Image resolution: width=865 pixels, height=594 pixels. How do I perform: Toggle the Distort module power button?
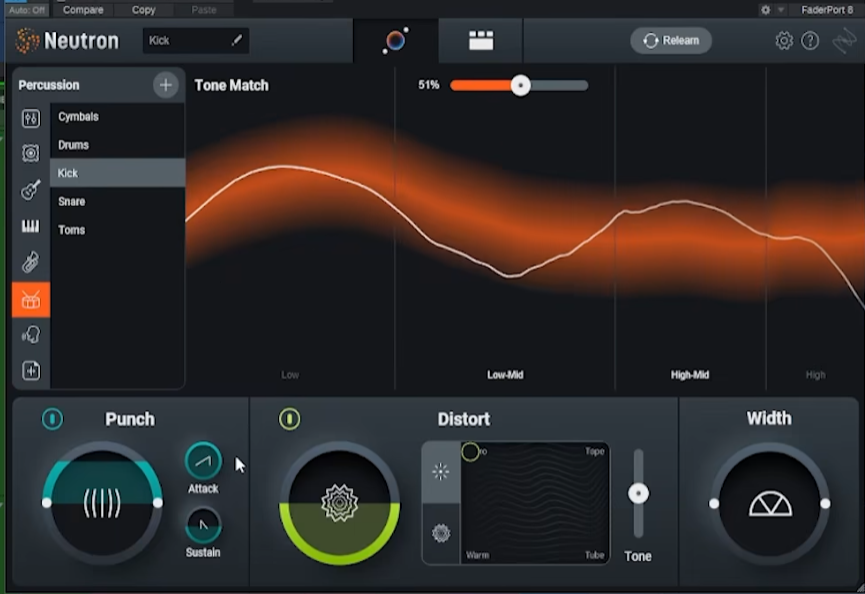tap(290, 419)
